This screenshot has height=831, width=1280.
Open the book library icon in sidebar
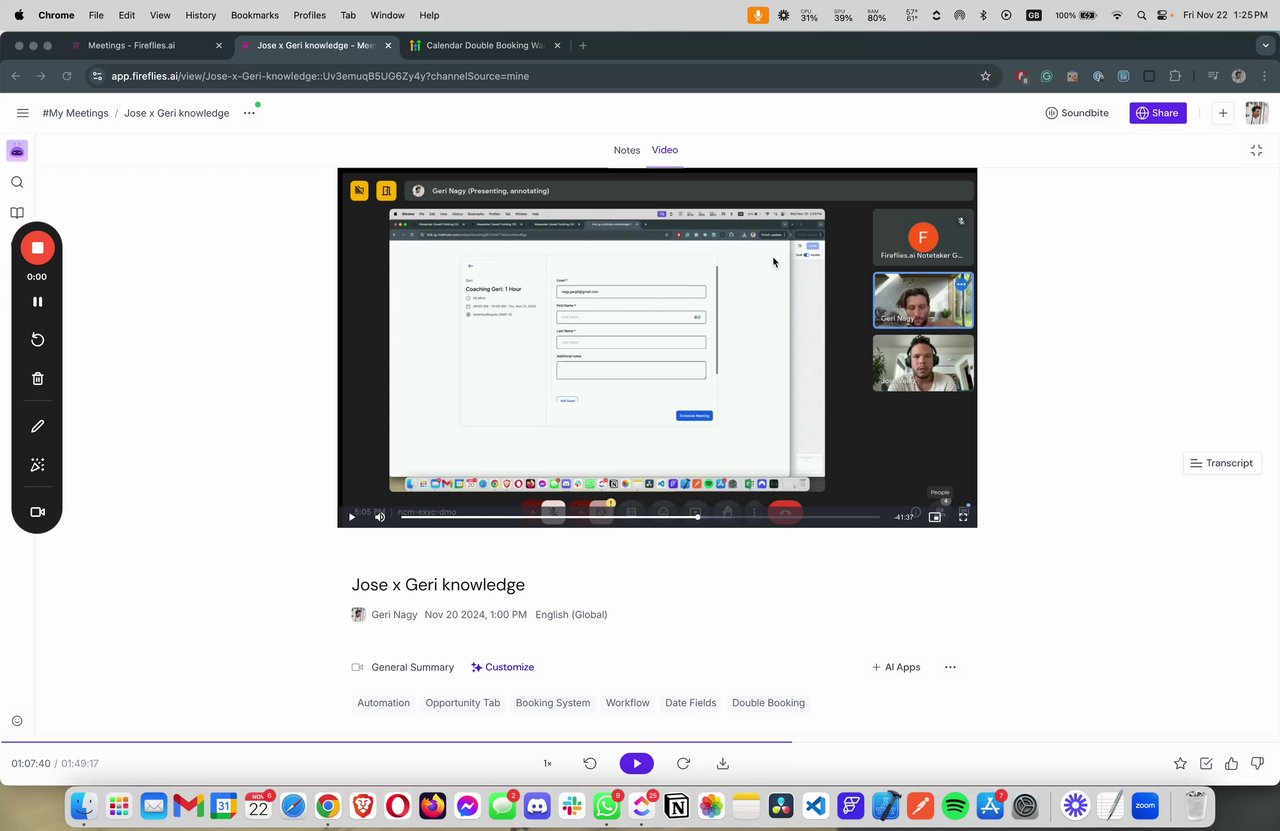(17, 213)
